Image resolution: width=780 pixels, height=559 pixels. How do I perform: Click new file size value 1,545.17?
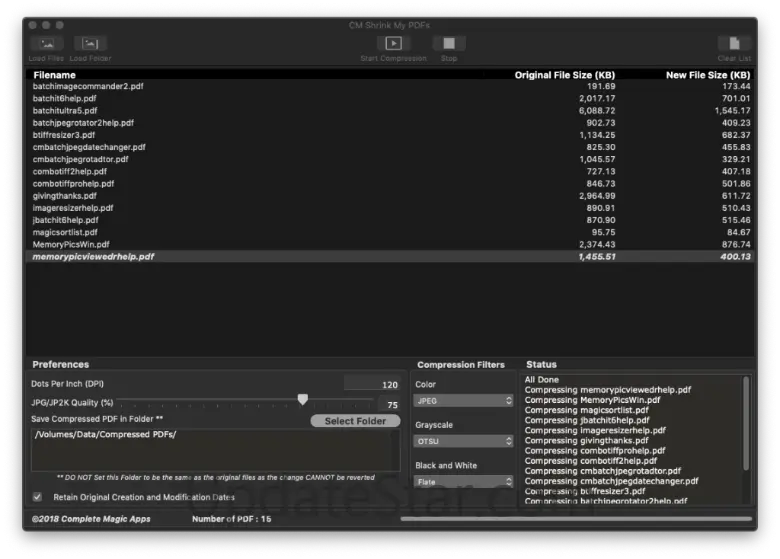(732, 111)
